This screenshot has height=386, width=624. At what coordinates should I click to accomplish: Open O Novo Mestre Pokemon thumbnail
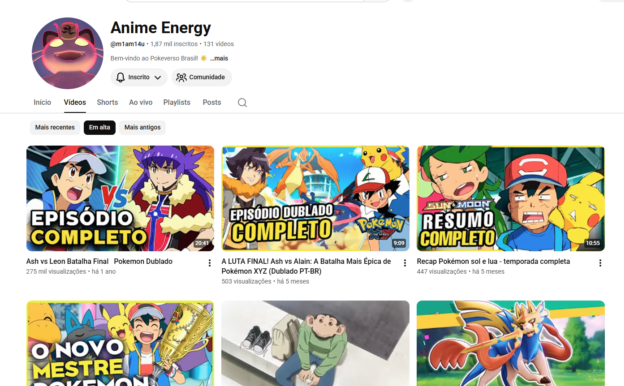pyautogui.click(x=120, y=343)
